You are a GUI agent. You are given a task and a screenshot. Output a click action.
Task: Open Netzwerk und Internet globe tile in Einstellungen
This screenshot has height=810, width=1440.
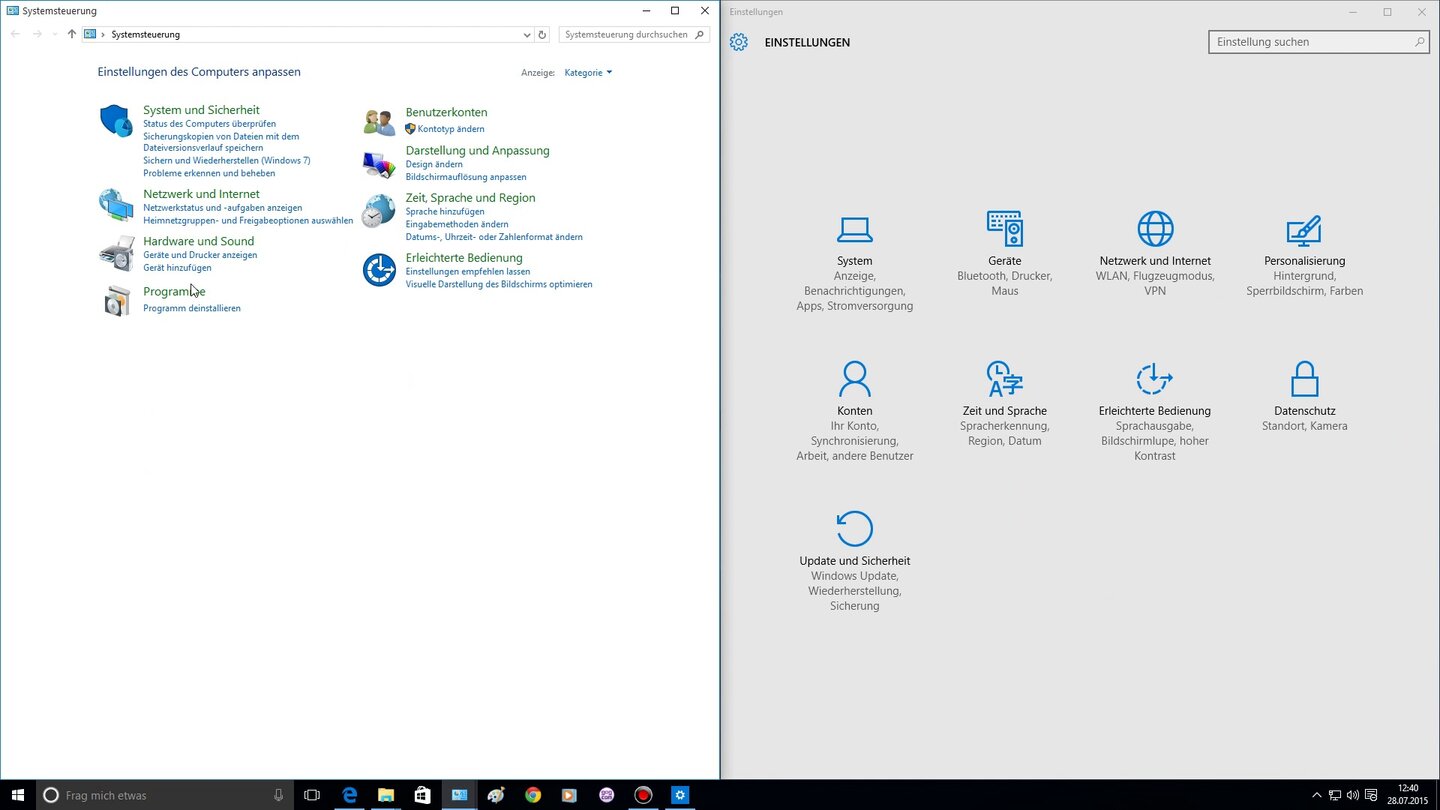[x=1155, y=254]
